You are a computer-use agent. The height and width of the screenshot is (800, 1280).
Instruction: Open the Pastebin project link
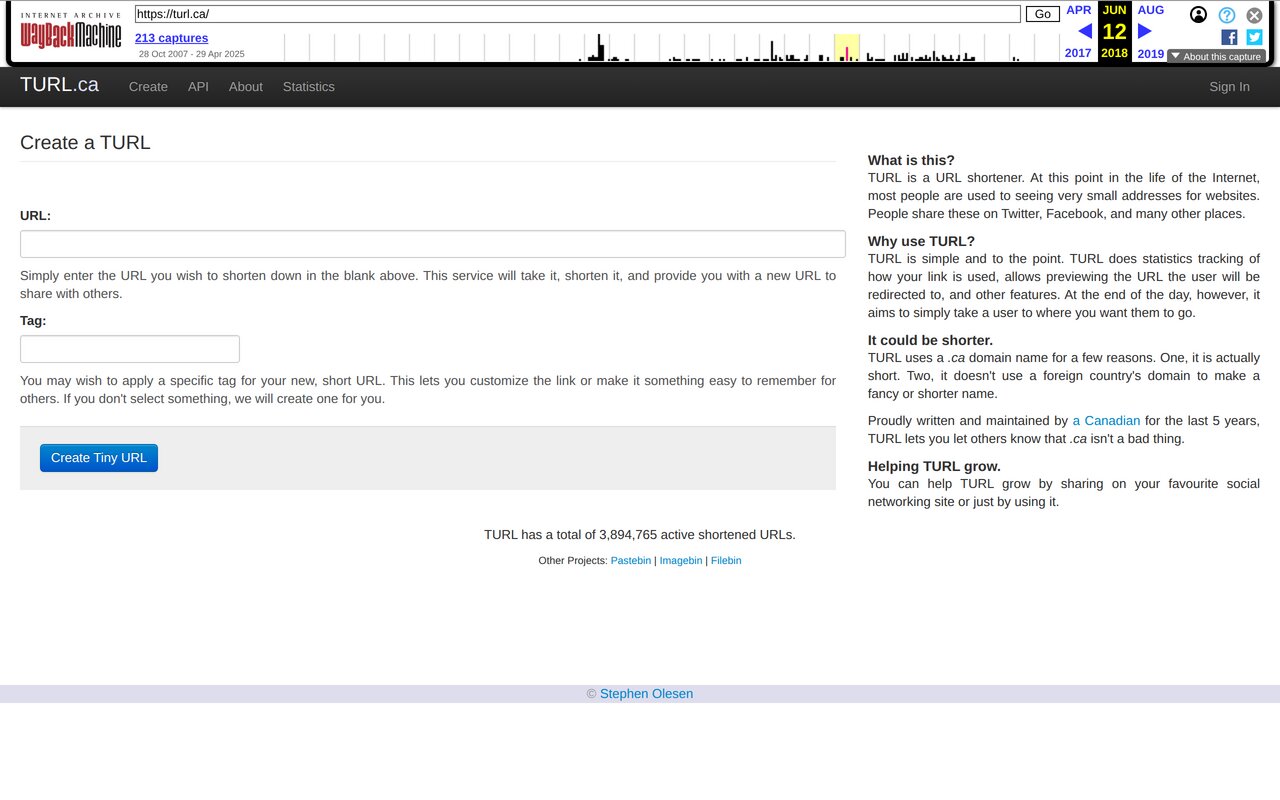630,560
